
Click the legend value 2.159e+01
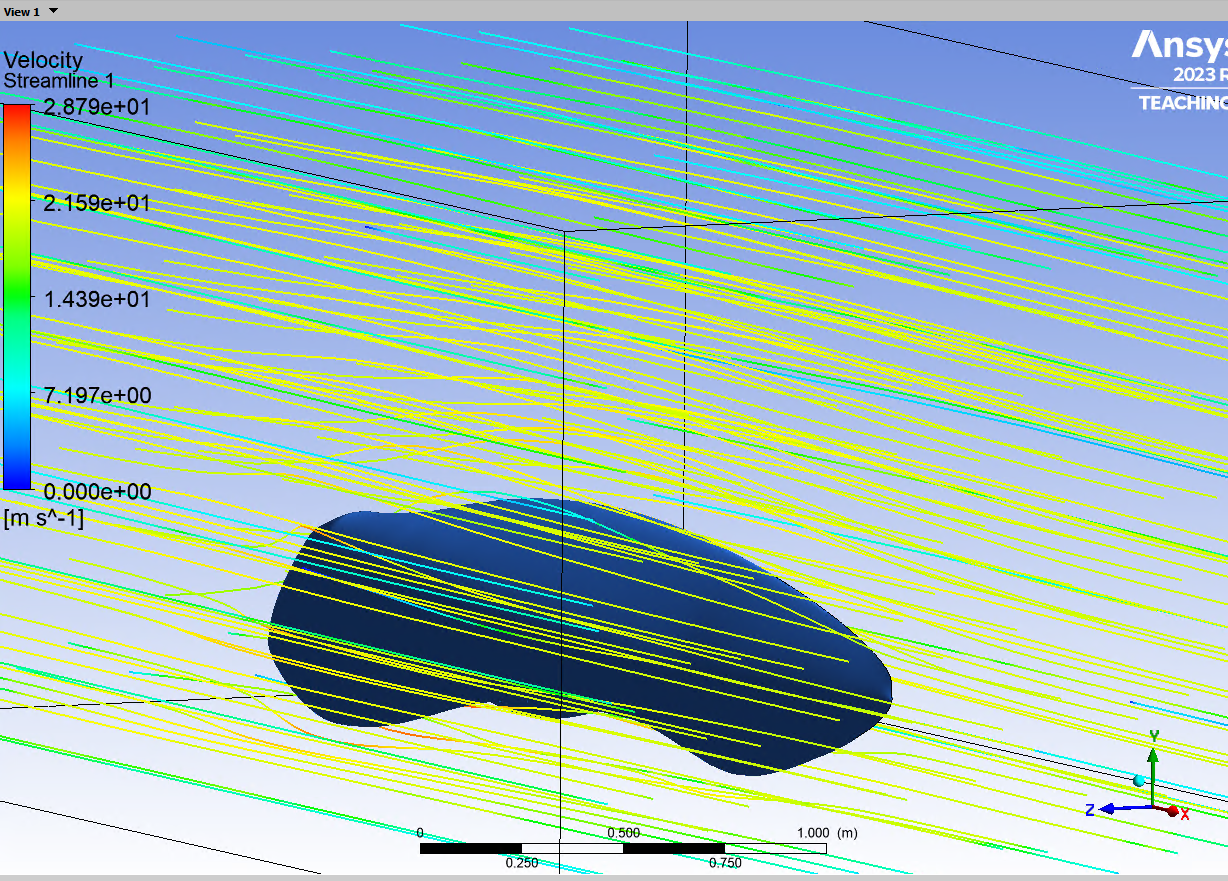97,203
